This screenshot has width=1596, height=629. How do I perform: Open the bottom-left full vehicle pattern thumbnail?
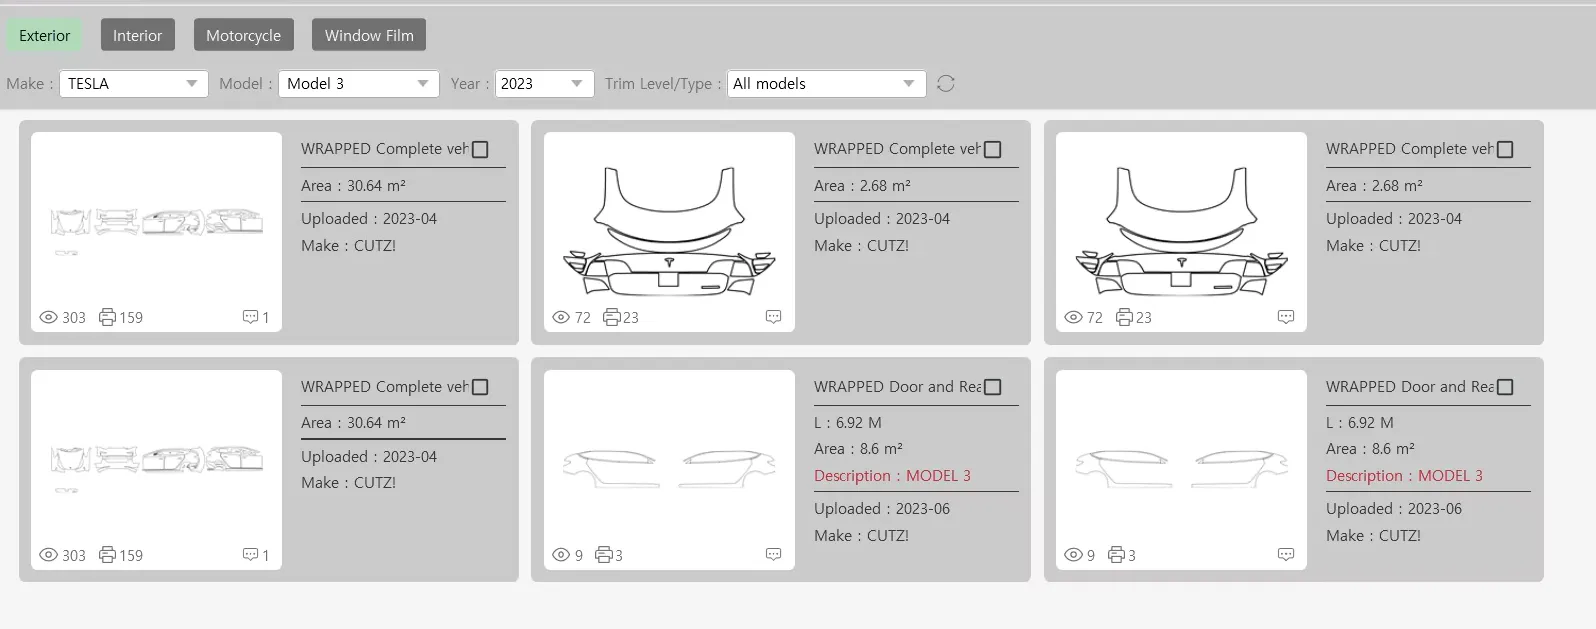coord(157,470)
